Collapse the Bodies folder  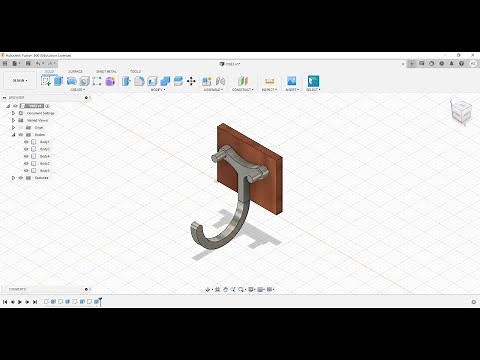tap(13, 135)
